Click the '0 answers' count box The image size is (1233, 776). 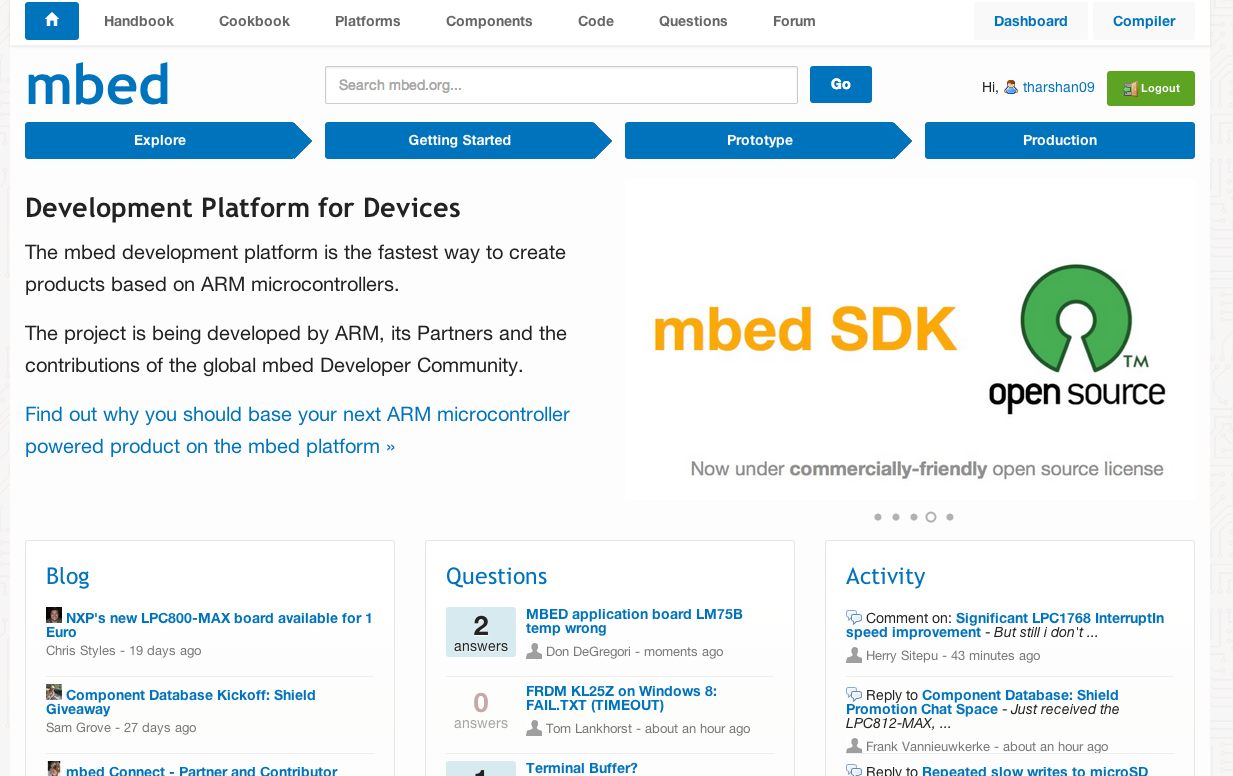(x=481, y=709)
